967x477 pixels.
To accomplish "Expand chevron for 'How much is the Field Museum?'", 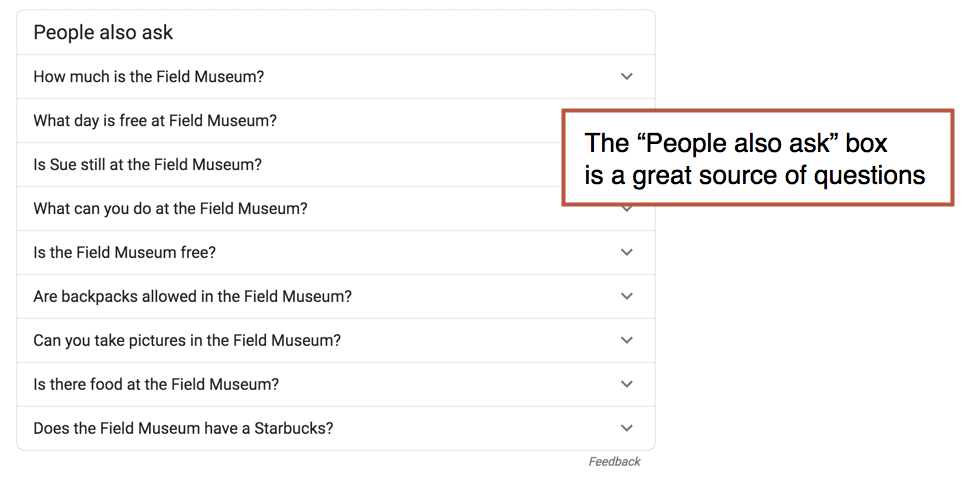I will point(627,77).
